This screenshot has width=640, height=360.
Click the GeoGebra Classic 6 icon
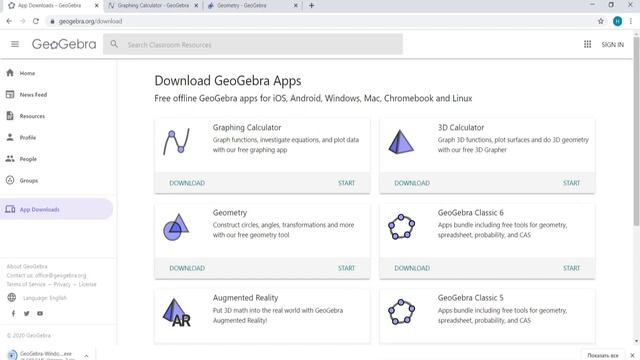[x=401, y=227]
